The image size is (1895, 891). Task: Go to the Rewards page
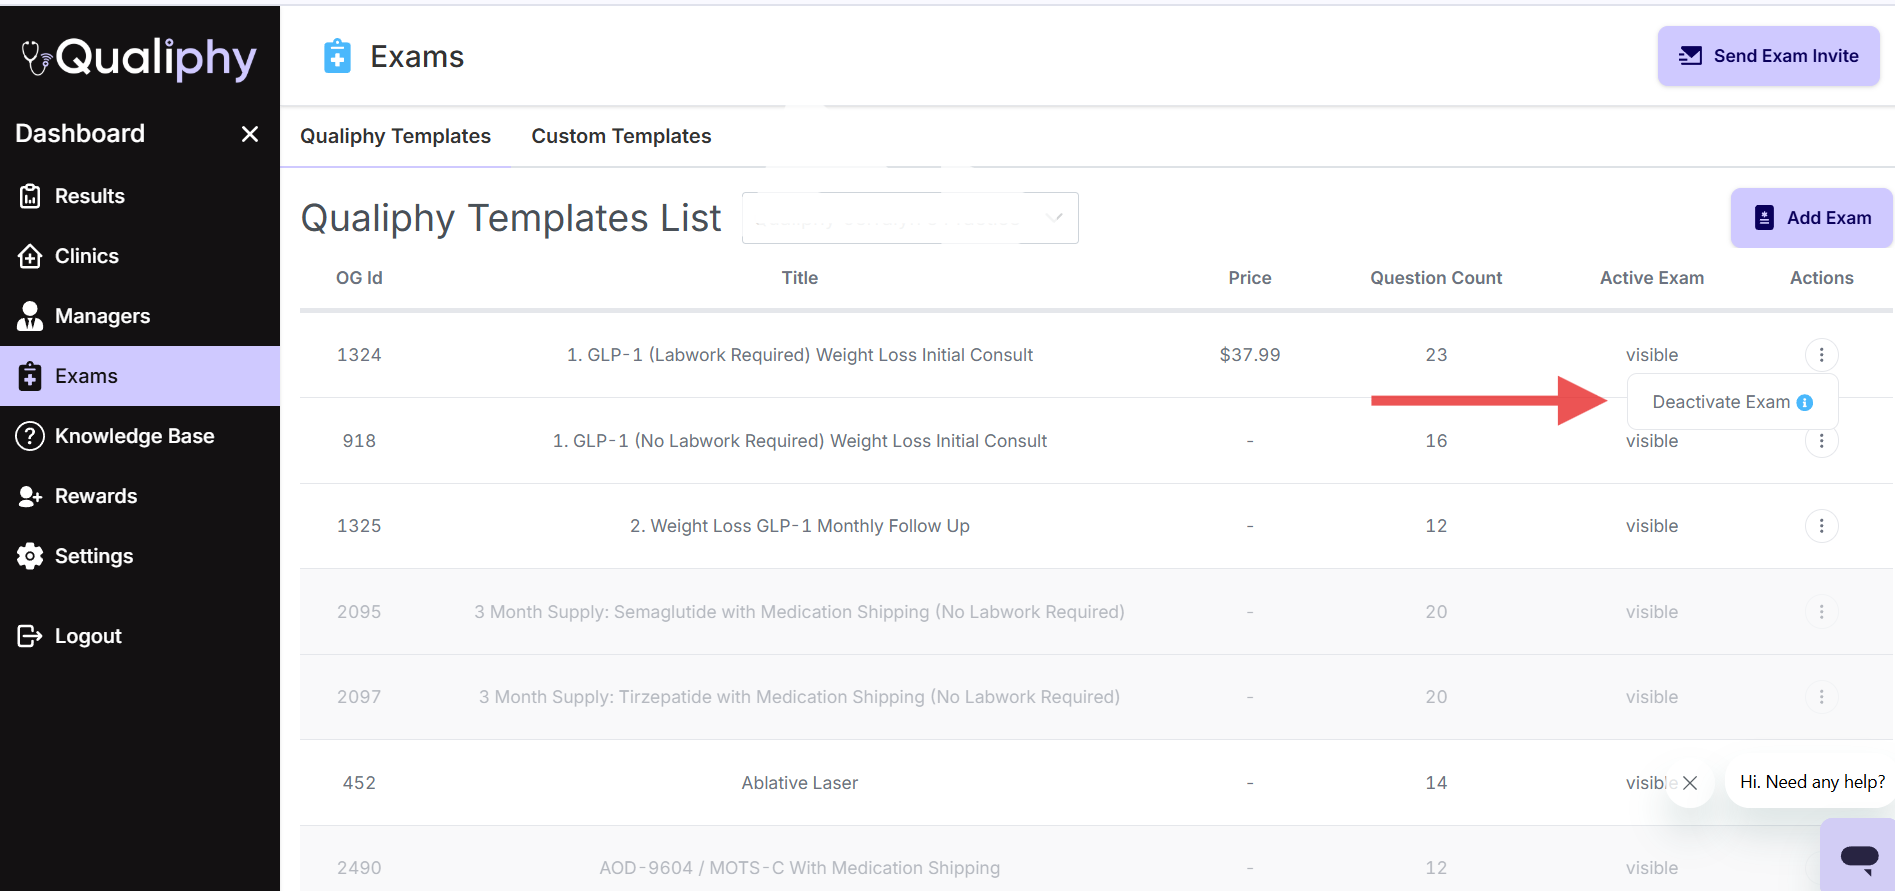coord(140,496)
